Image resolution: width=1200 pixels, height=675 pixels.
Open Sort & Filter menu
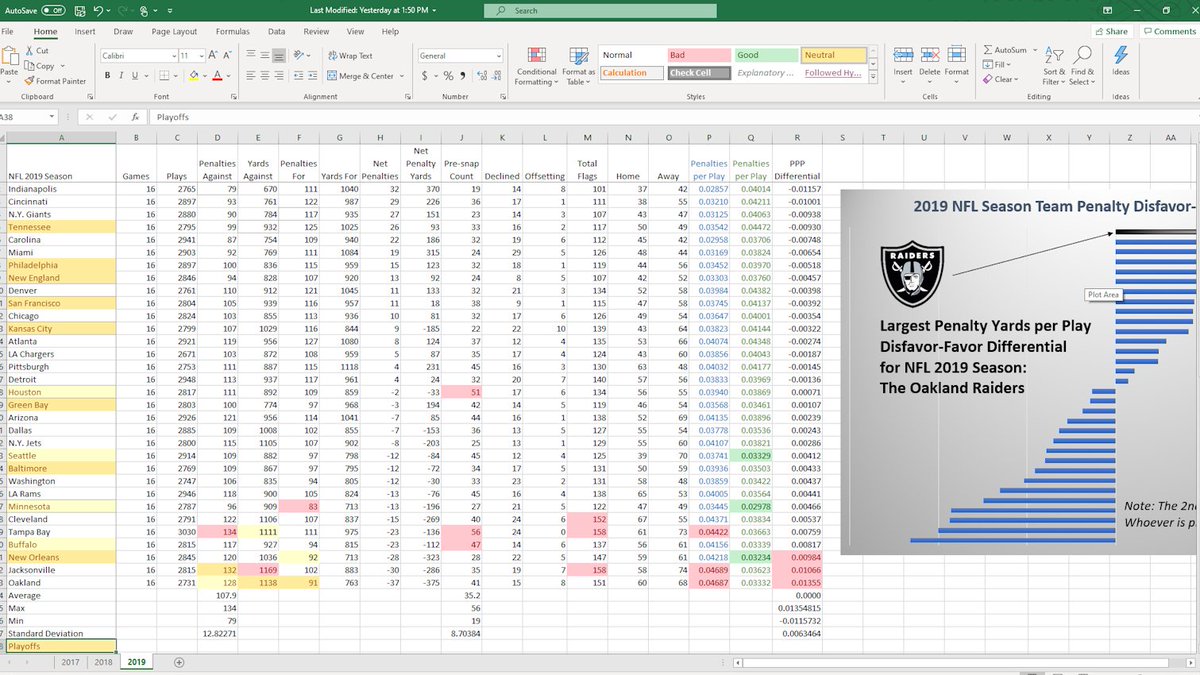(1054, 65)
